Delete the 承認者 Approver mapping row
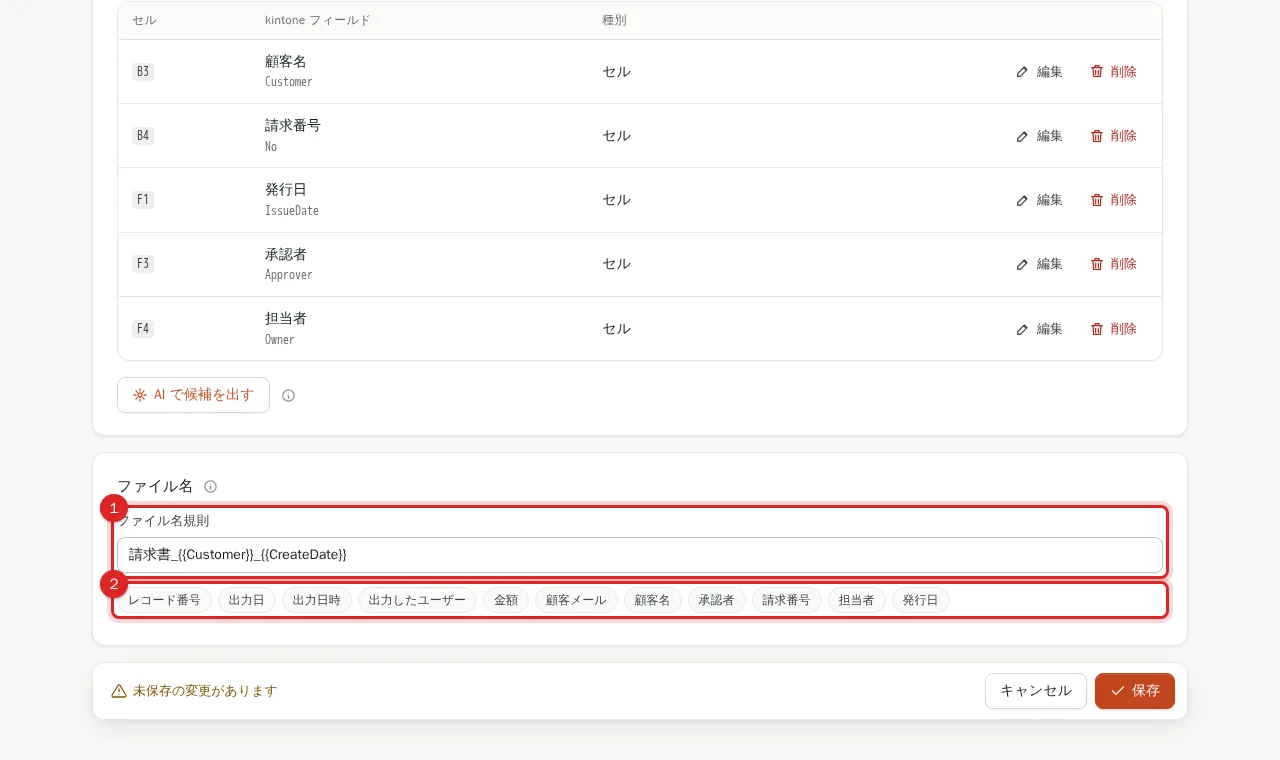 1113,264
